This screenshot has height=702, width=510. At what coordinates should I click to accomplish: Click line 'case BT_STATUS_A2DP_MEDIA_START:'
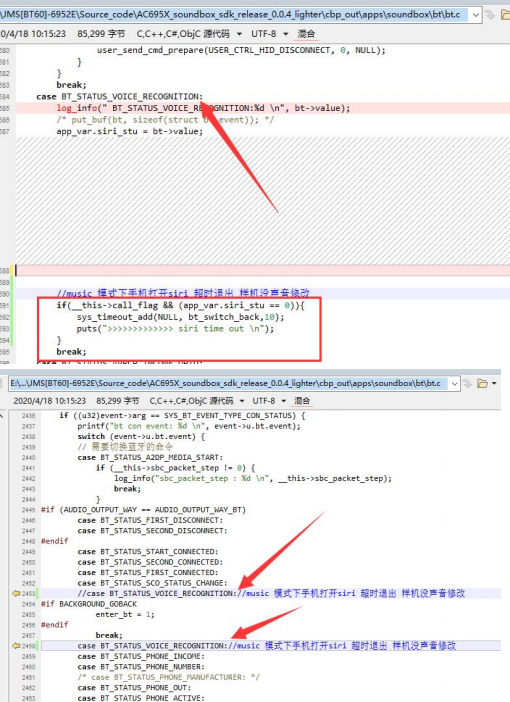pyautogui.click(x=150, y=457)
